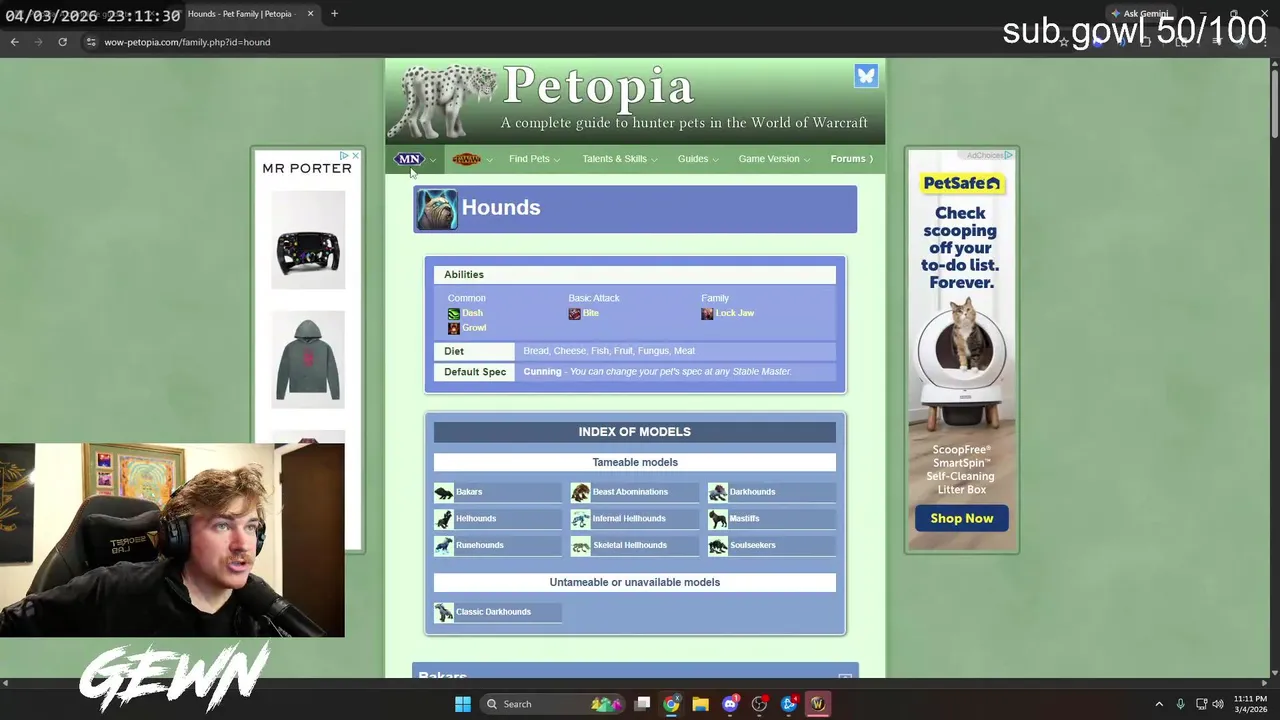Click the Lock Jaw ability icon

707,314
